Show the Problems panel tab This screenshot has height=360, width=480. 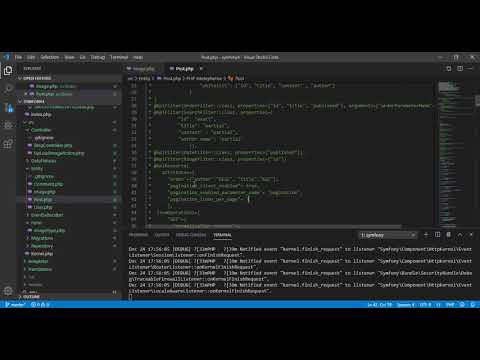pyautogui.click(x=138, y=235)
